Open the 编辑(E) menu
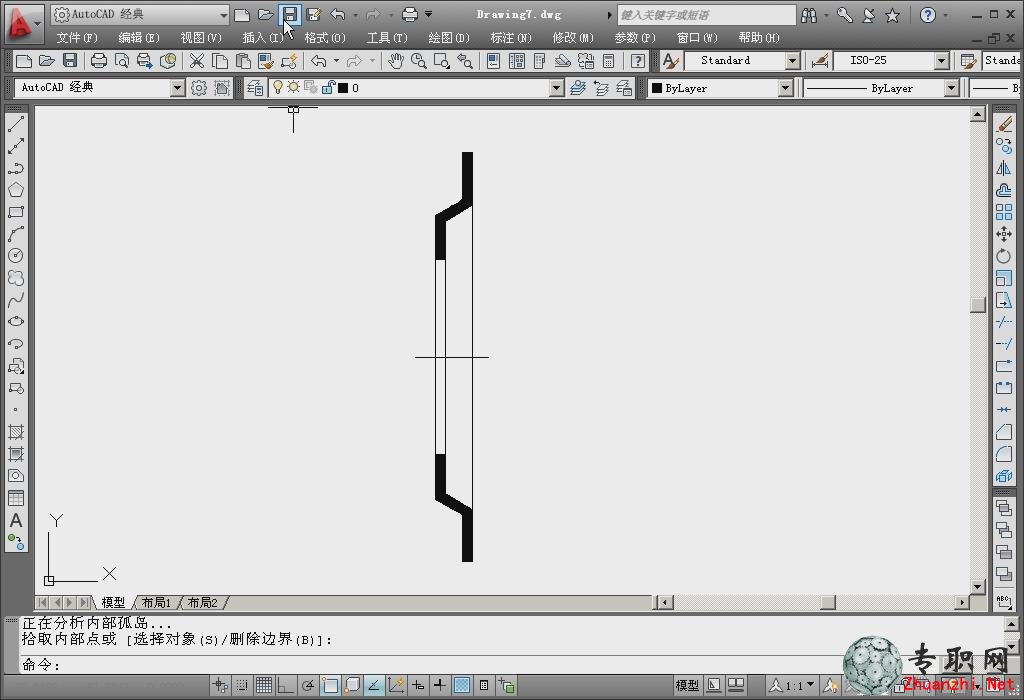1024x700 pixels. pyautogui.click(x=138, y=38)
